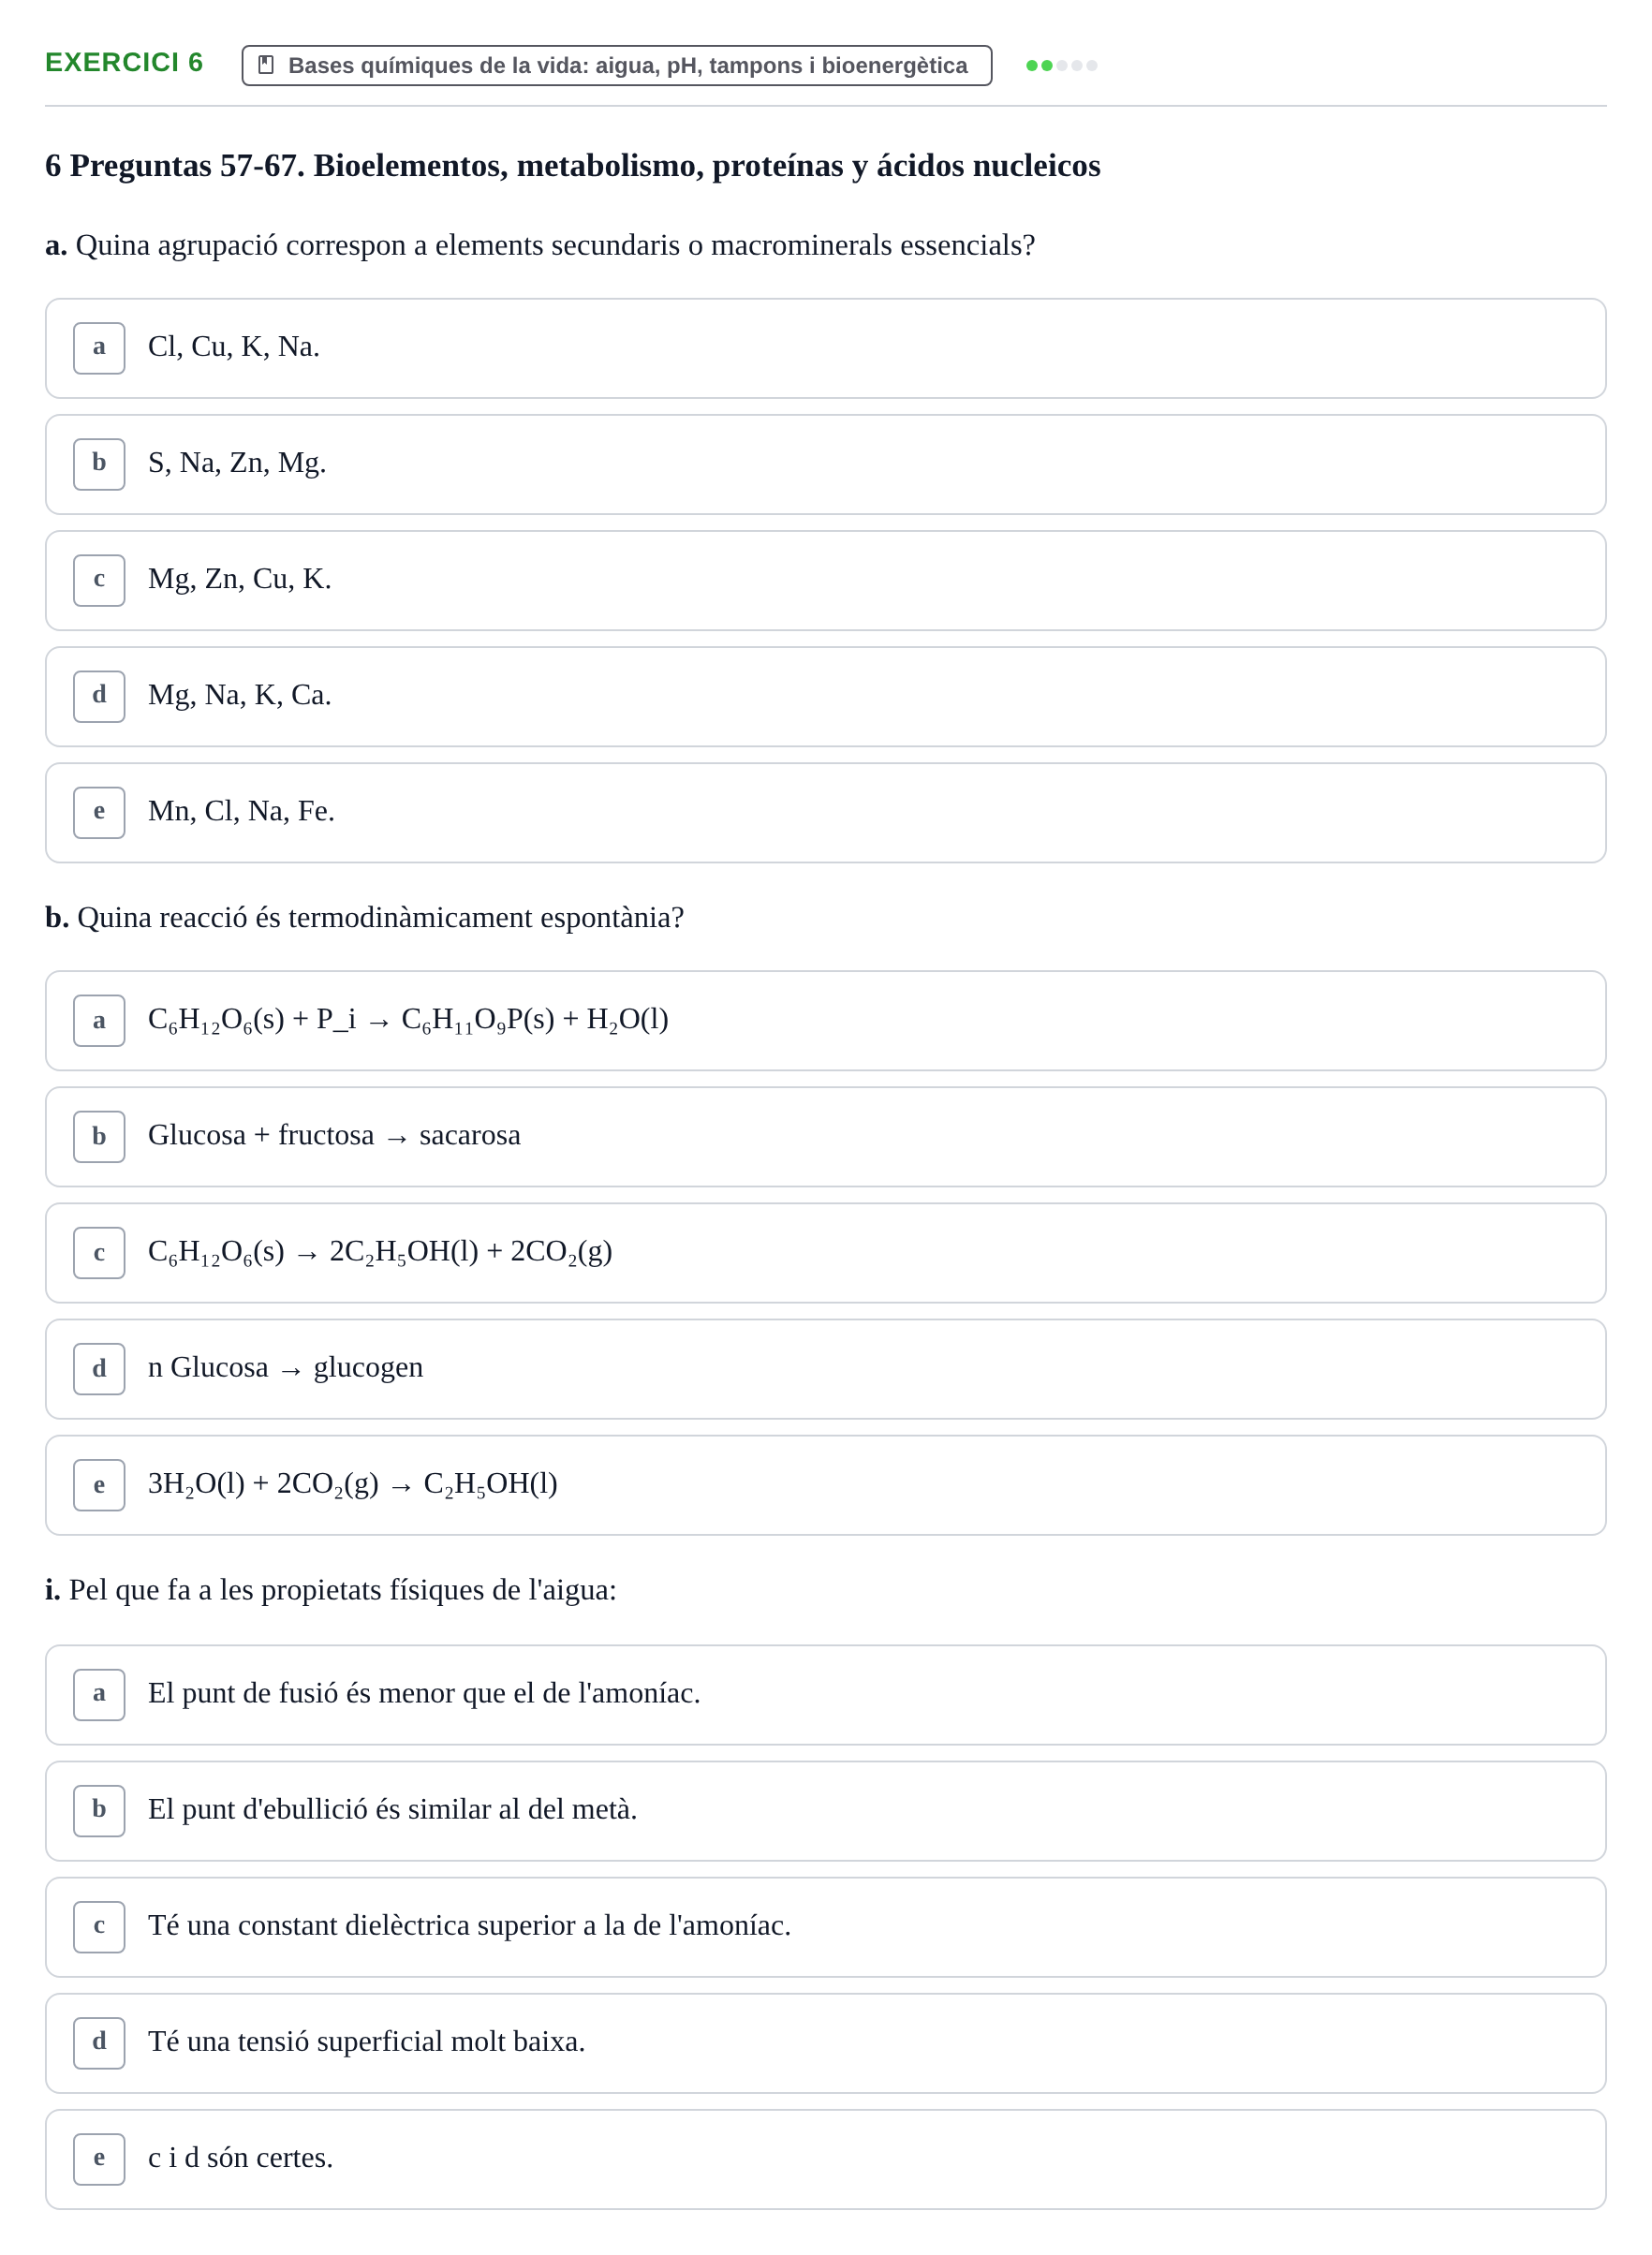Image resolution: width=1652 pixels, height=2255 pixels.
Task: Select the glucose phosphorylation reaction option
Action: [825, 1020]
